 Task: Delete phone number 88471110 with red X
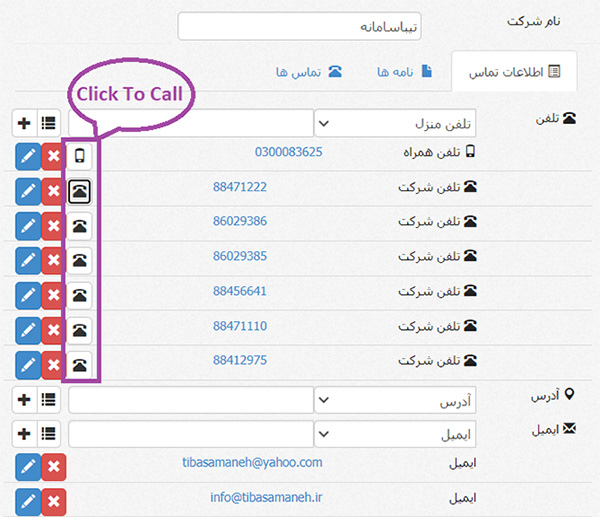[x=54, y=330]
